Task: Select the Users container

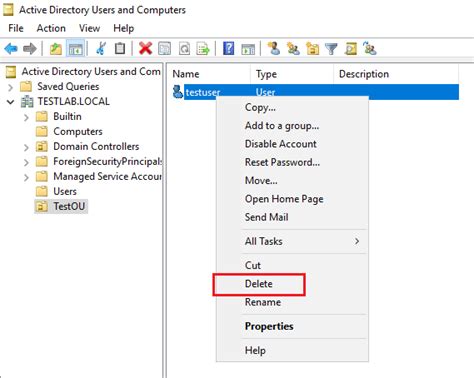Action: click(x=65, y=191)
